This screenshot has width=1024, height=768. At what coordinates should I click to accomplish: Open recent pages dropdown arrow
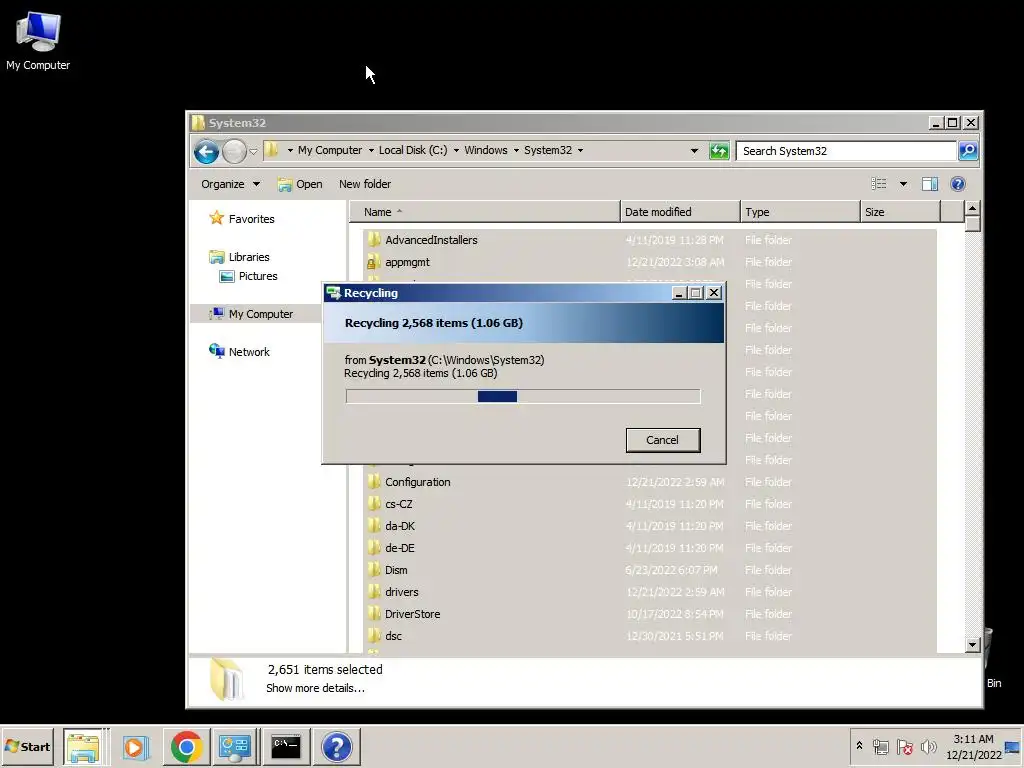click(253, 152)
